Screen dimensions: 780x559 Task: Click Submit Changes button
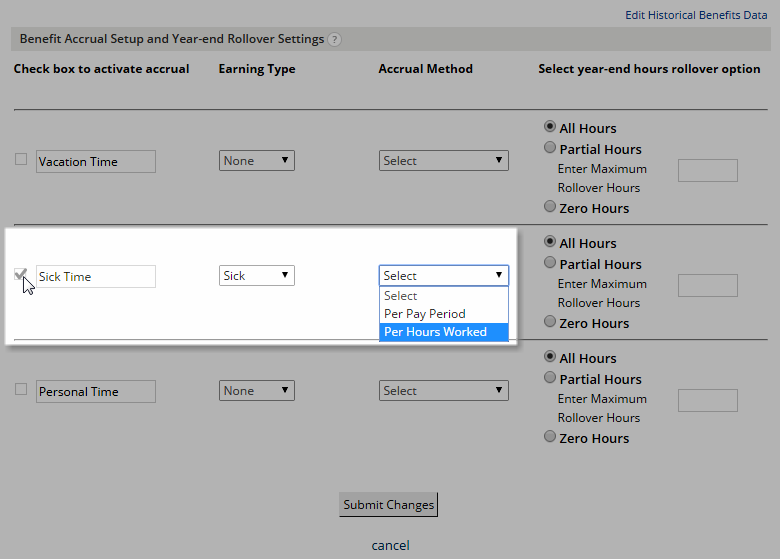coord(389,505)
